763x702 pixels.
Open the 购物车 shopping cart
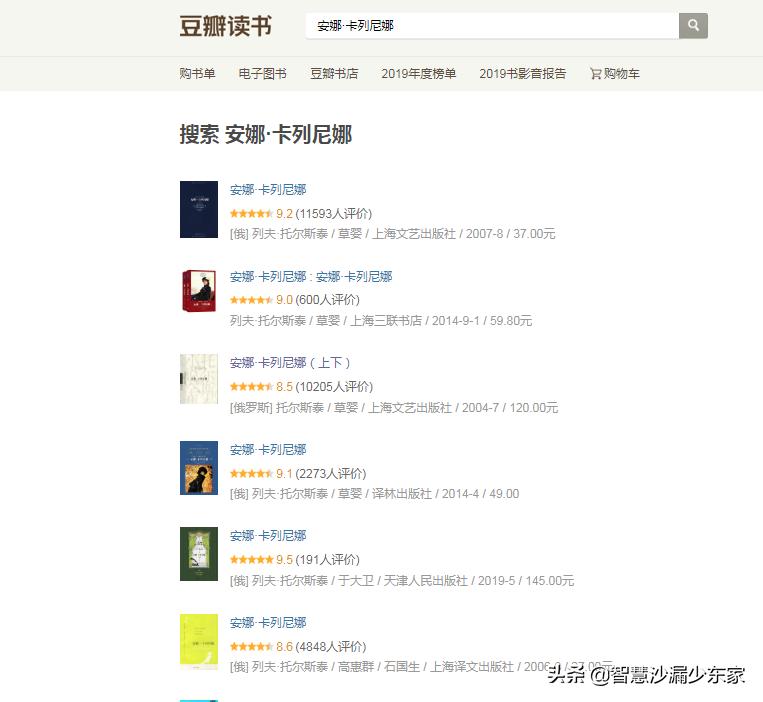pyautogui.click(x=615, y=73)
